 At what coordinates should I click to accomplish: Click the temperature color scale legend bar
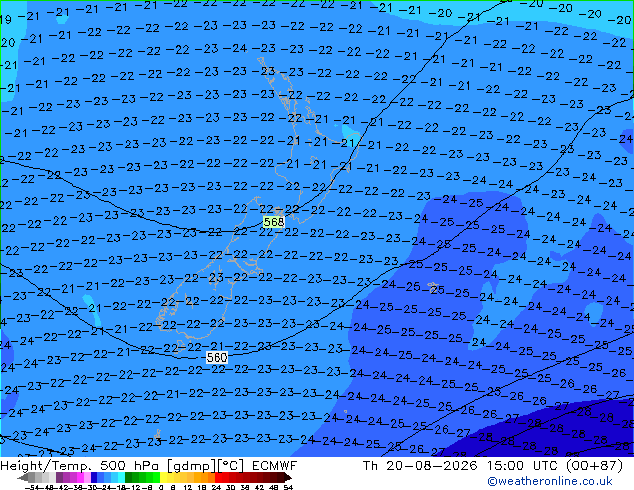click(154, 478)
